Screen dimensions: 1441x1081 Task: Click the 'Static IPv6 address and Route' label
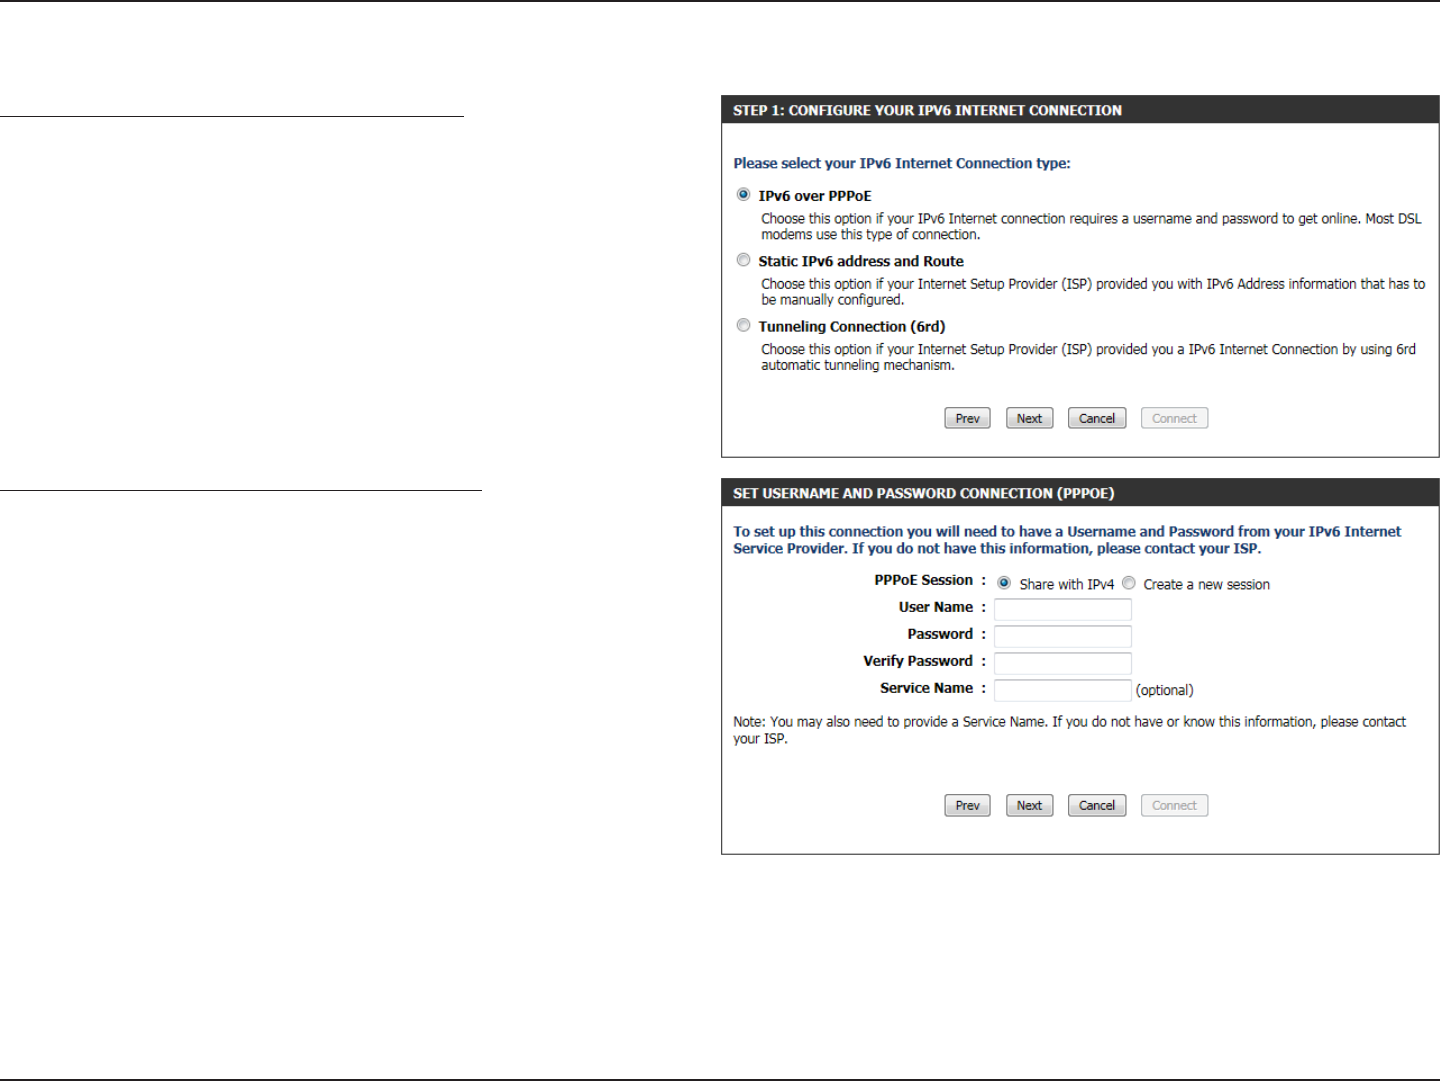click(861, 261)
